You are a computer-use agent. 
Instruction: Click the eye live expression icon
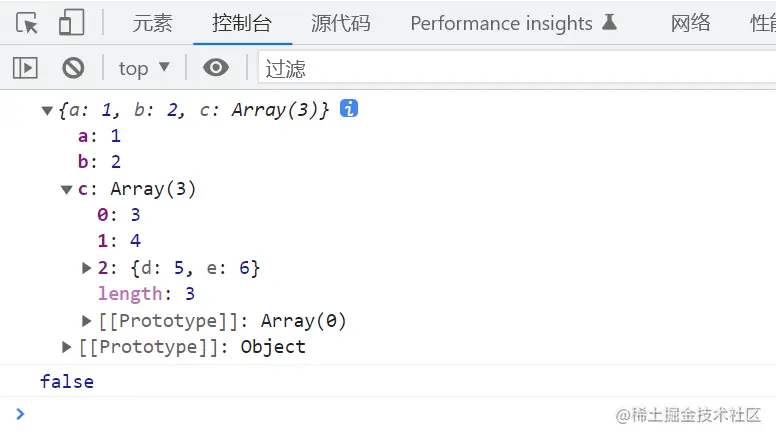point(215,68)
